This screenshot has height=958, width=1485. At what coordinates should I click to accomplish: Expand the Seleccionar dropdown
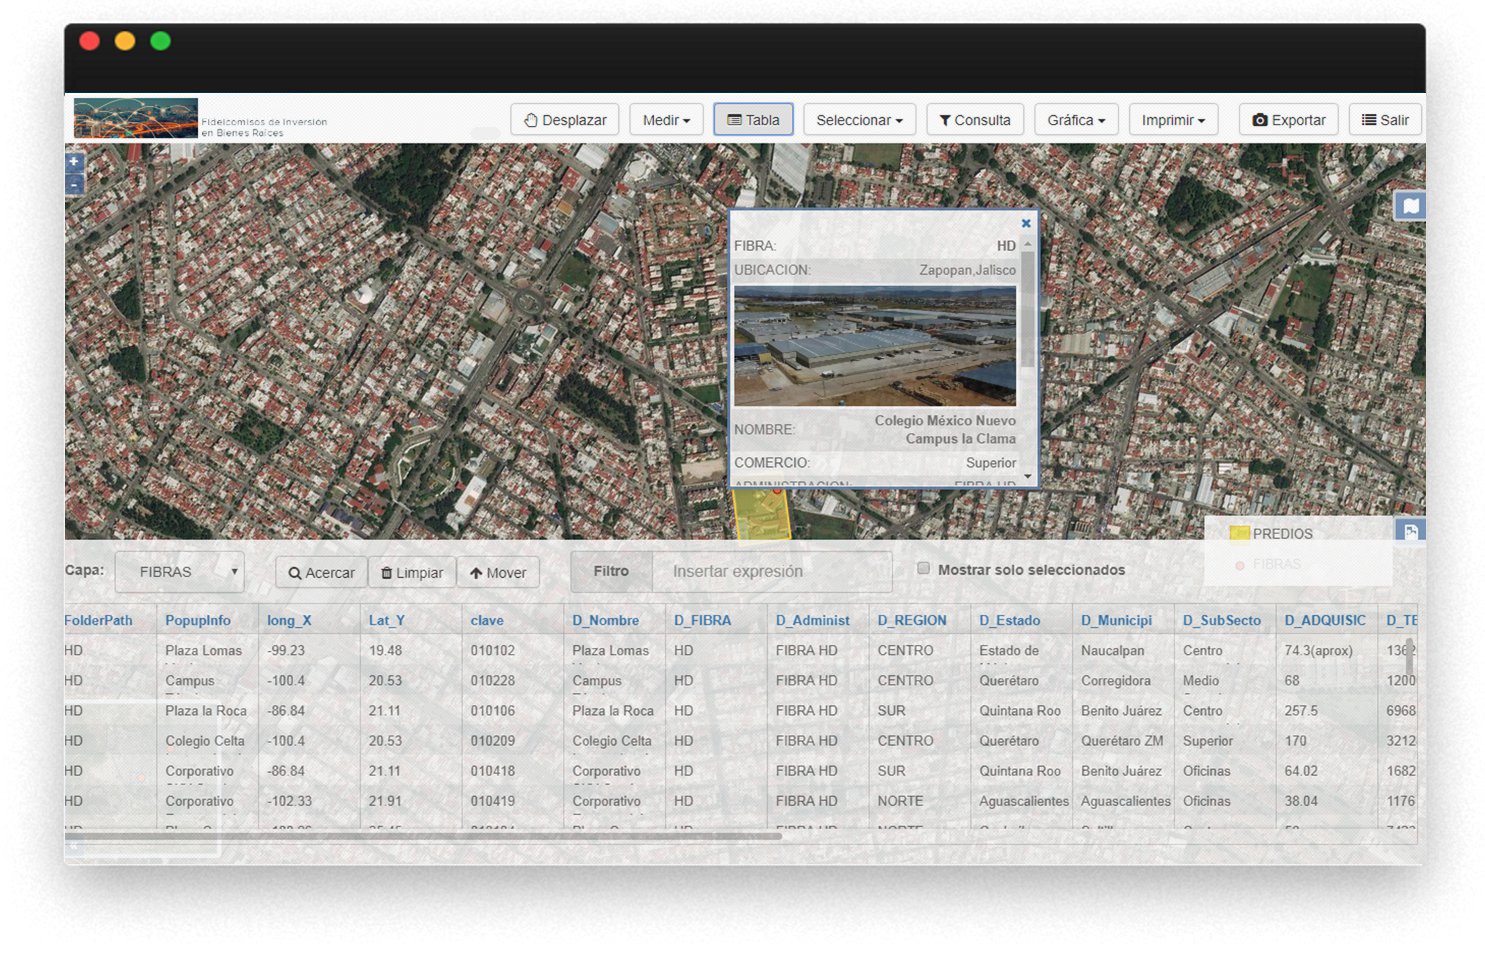pos(859,120)
